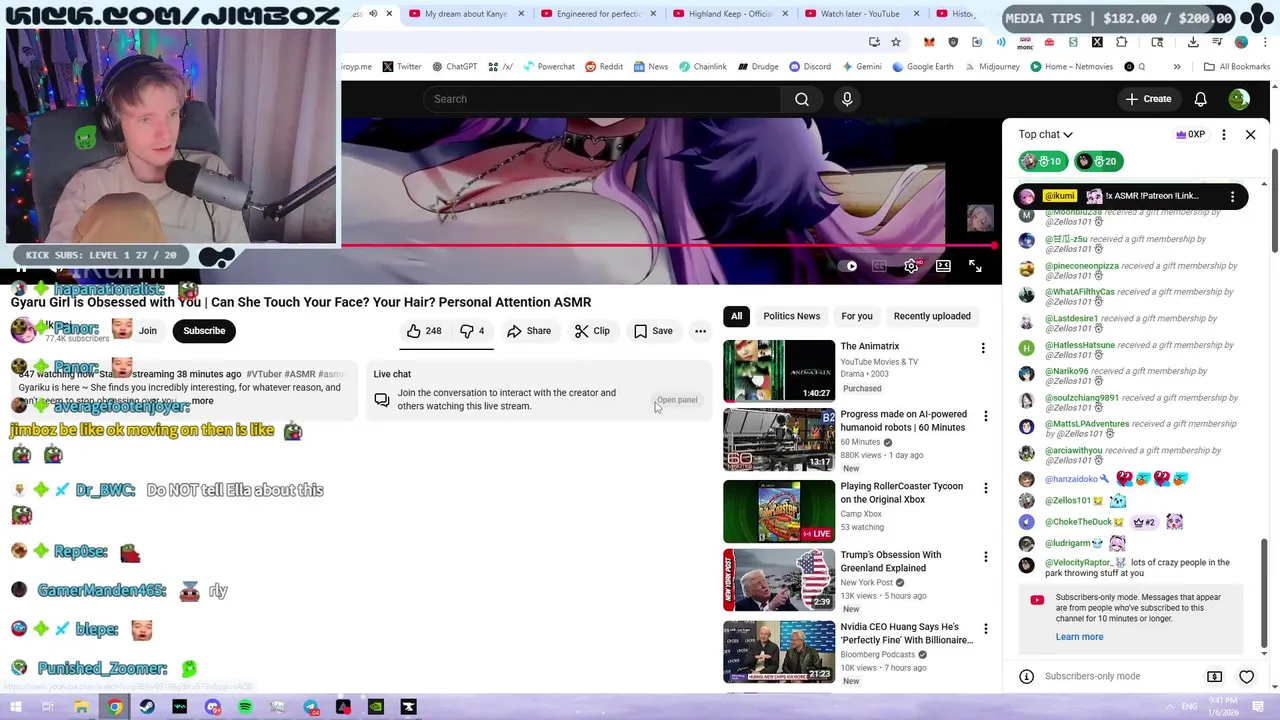This screenshot has height=720, width=1280.
Task: Open options for Nvidia CEO Huang video
Action: (985, 629)
